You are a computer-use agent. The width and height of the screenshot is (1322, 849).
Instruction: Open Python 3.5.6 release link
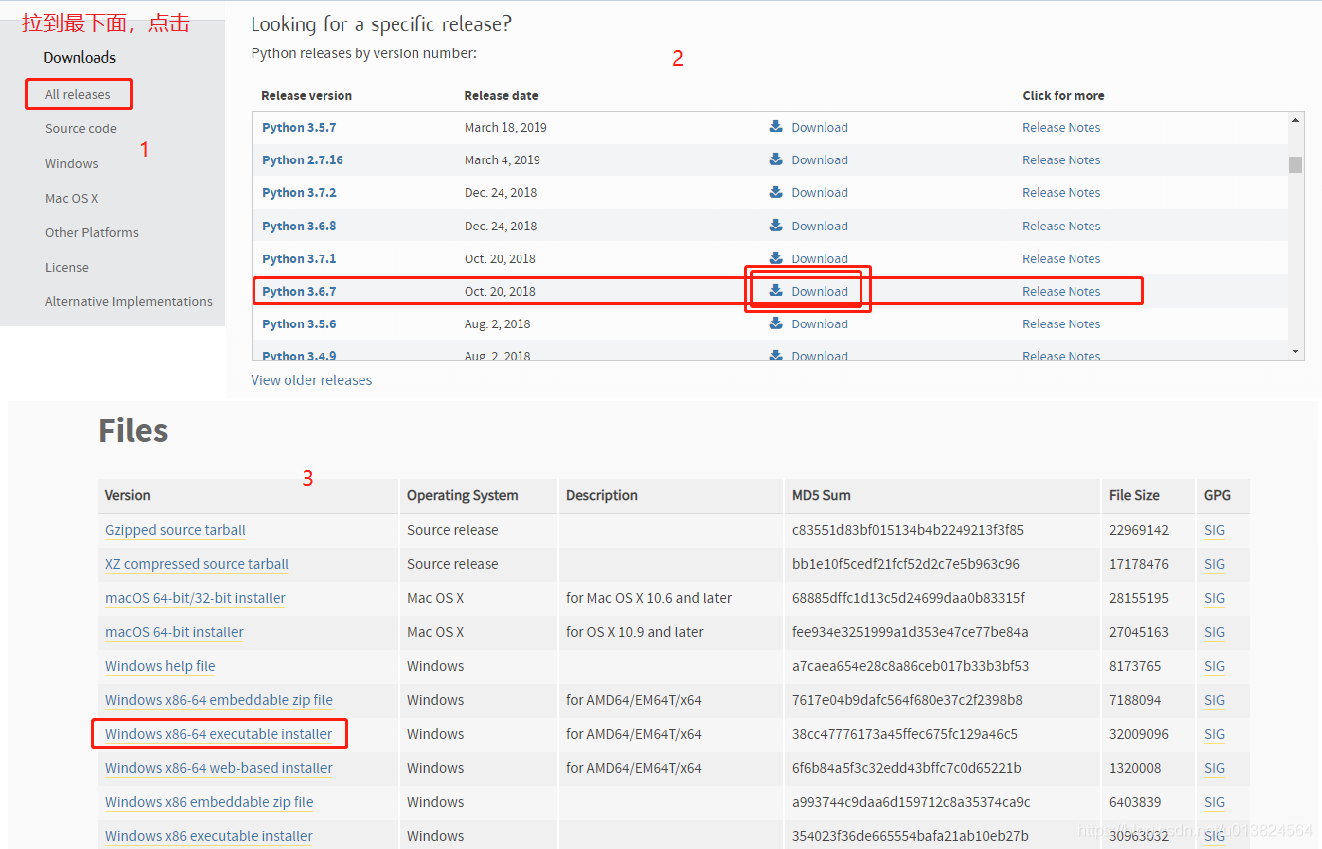pos(299,324)
